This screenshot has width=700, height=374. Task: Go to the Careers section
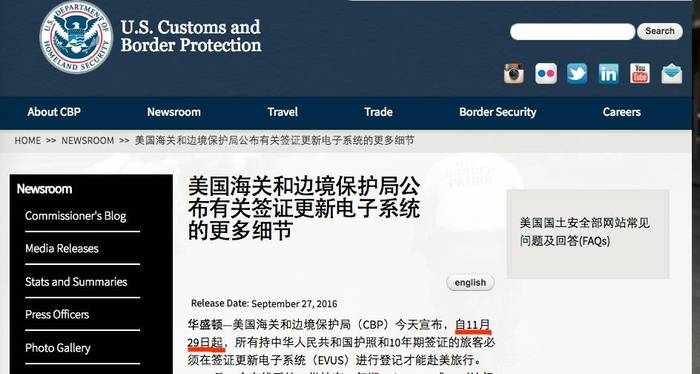click(x=621, y=112)
